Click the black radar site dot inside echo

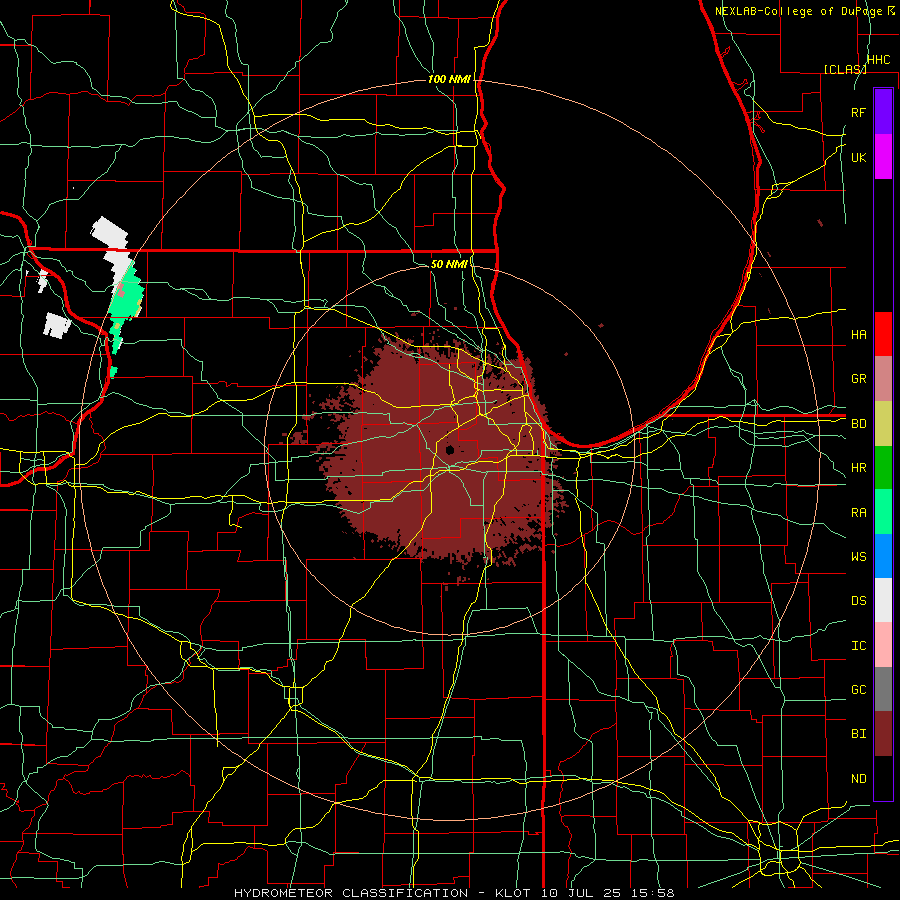tap(449, 450)
